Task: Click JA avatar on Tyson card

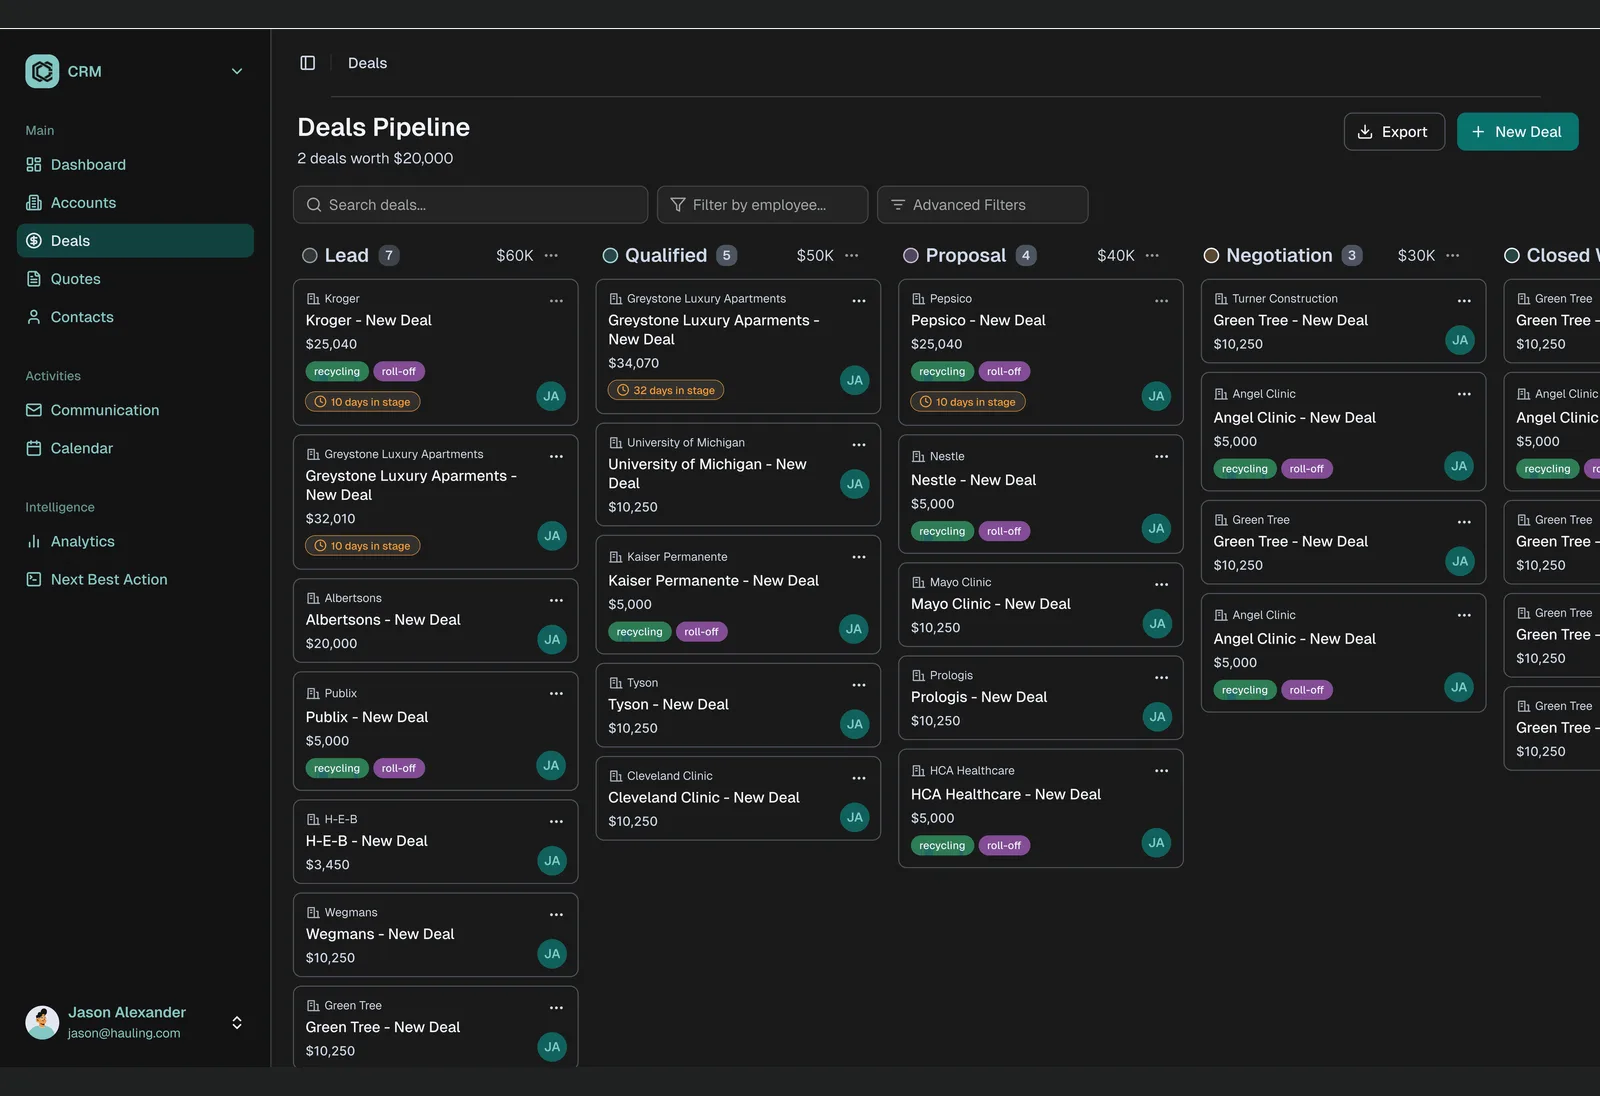Action: [x=854, y=724]
